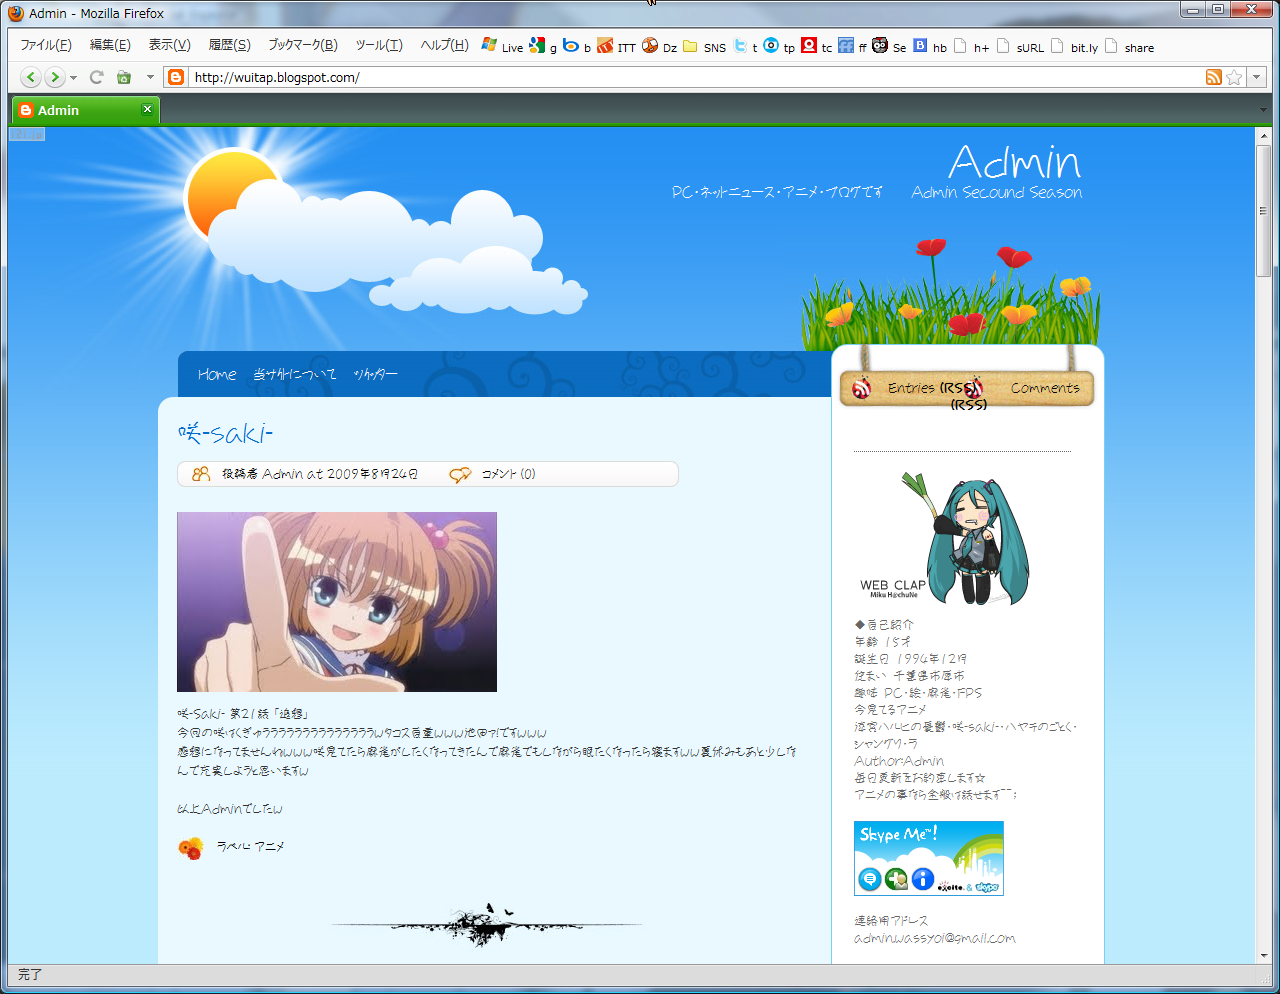This screenshot has width=1280, height=994.
Task: Open the 'Se' bookmark
Action: tap(889, 46)
